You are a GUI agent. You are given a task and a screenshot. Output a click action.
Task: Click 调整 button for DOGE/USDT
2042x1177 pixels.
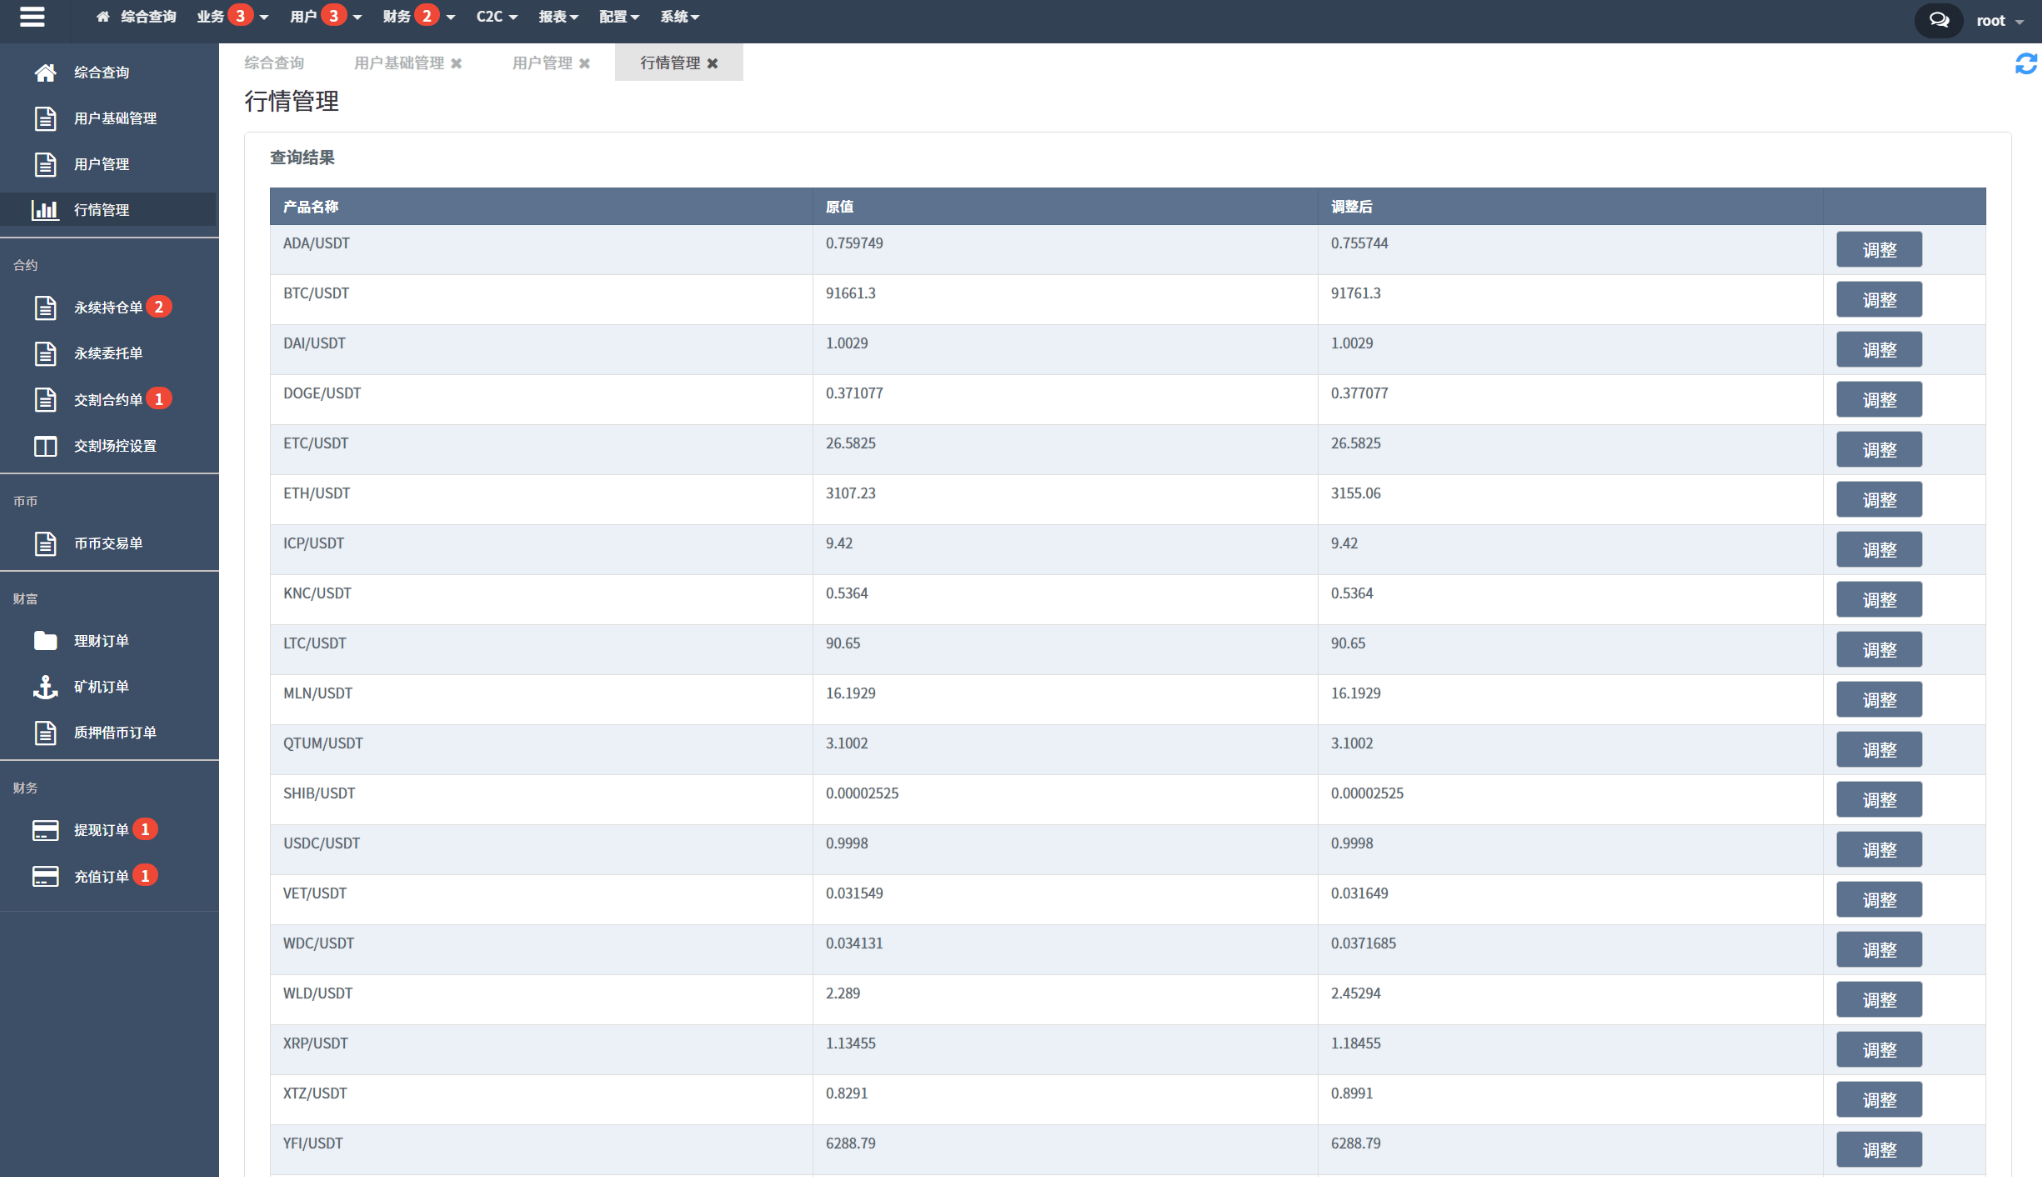[x=1879, y=400]
